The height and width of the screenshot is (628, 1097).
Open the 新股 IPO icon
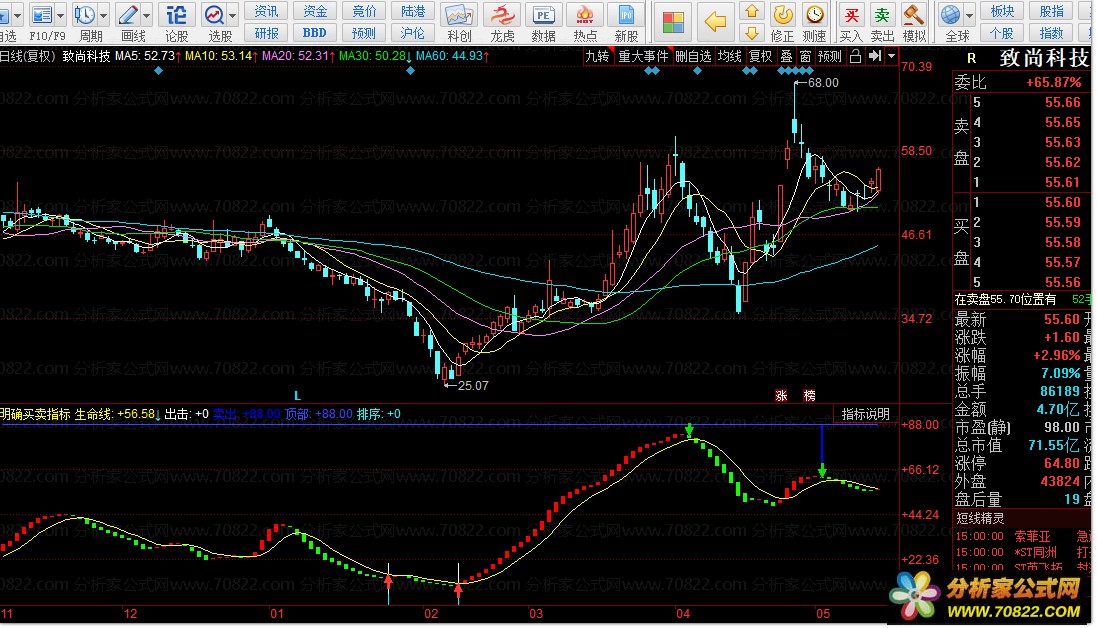coord(626,15)
